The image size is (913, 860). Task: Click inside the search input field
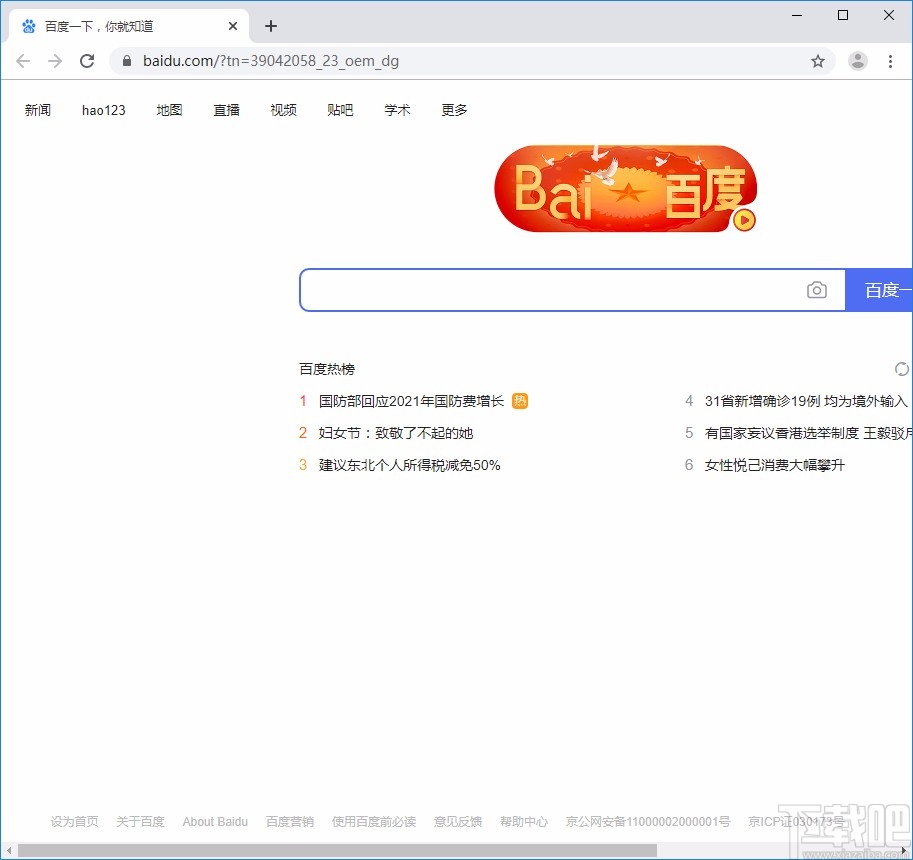coord(550,290)
